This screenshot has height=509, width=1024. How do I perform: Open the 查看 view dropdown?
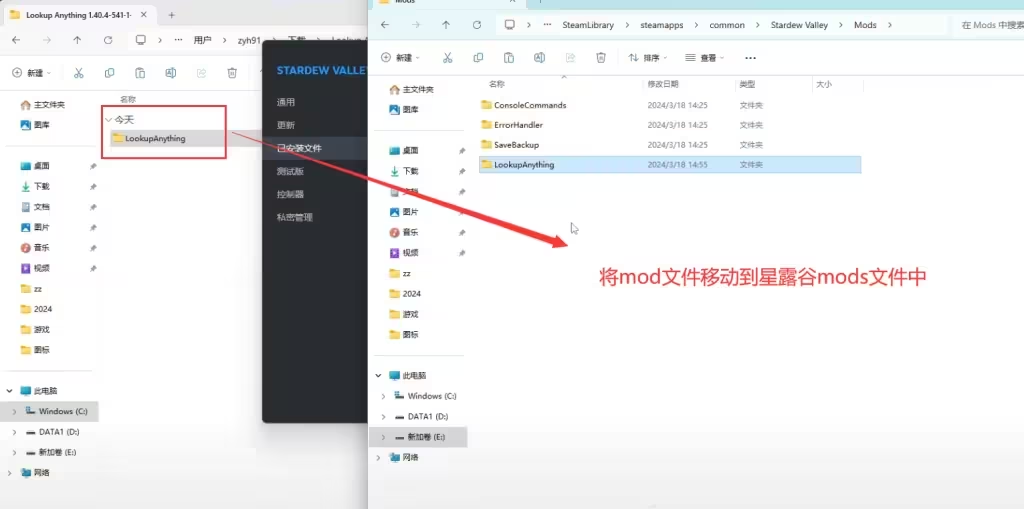coord(705,57)
